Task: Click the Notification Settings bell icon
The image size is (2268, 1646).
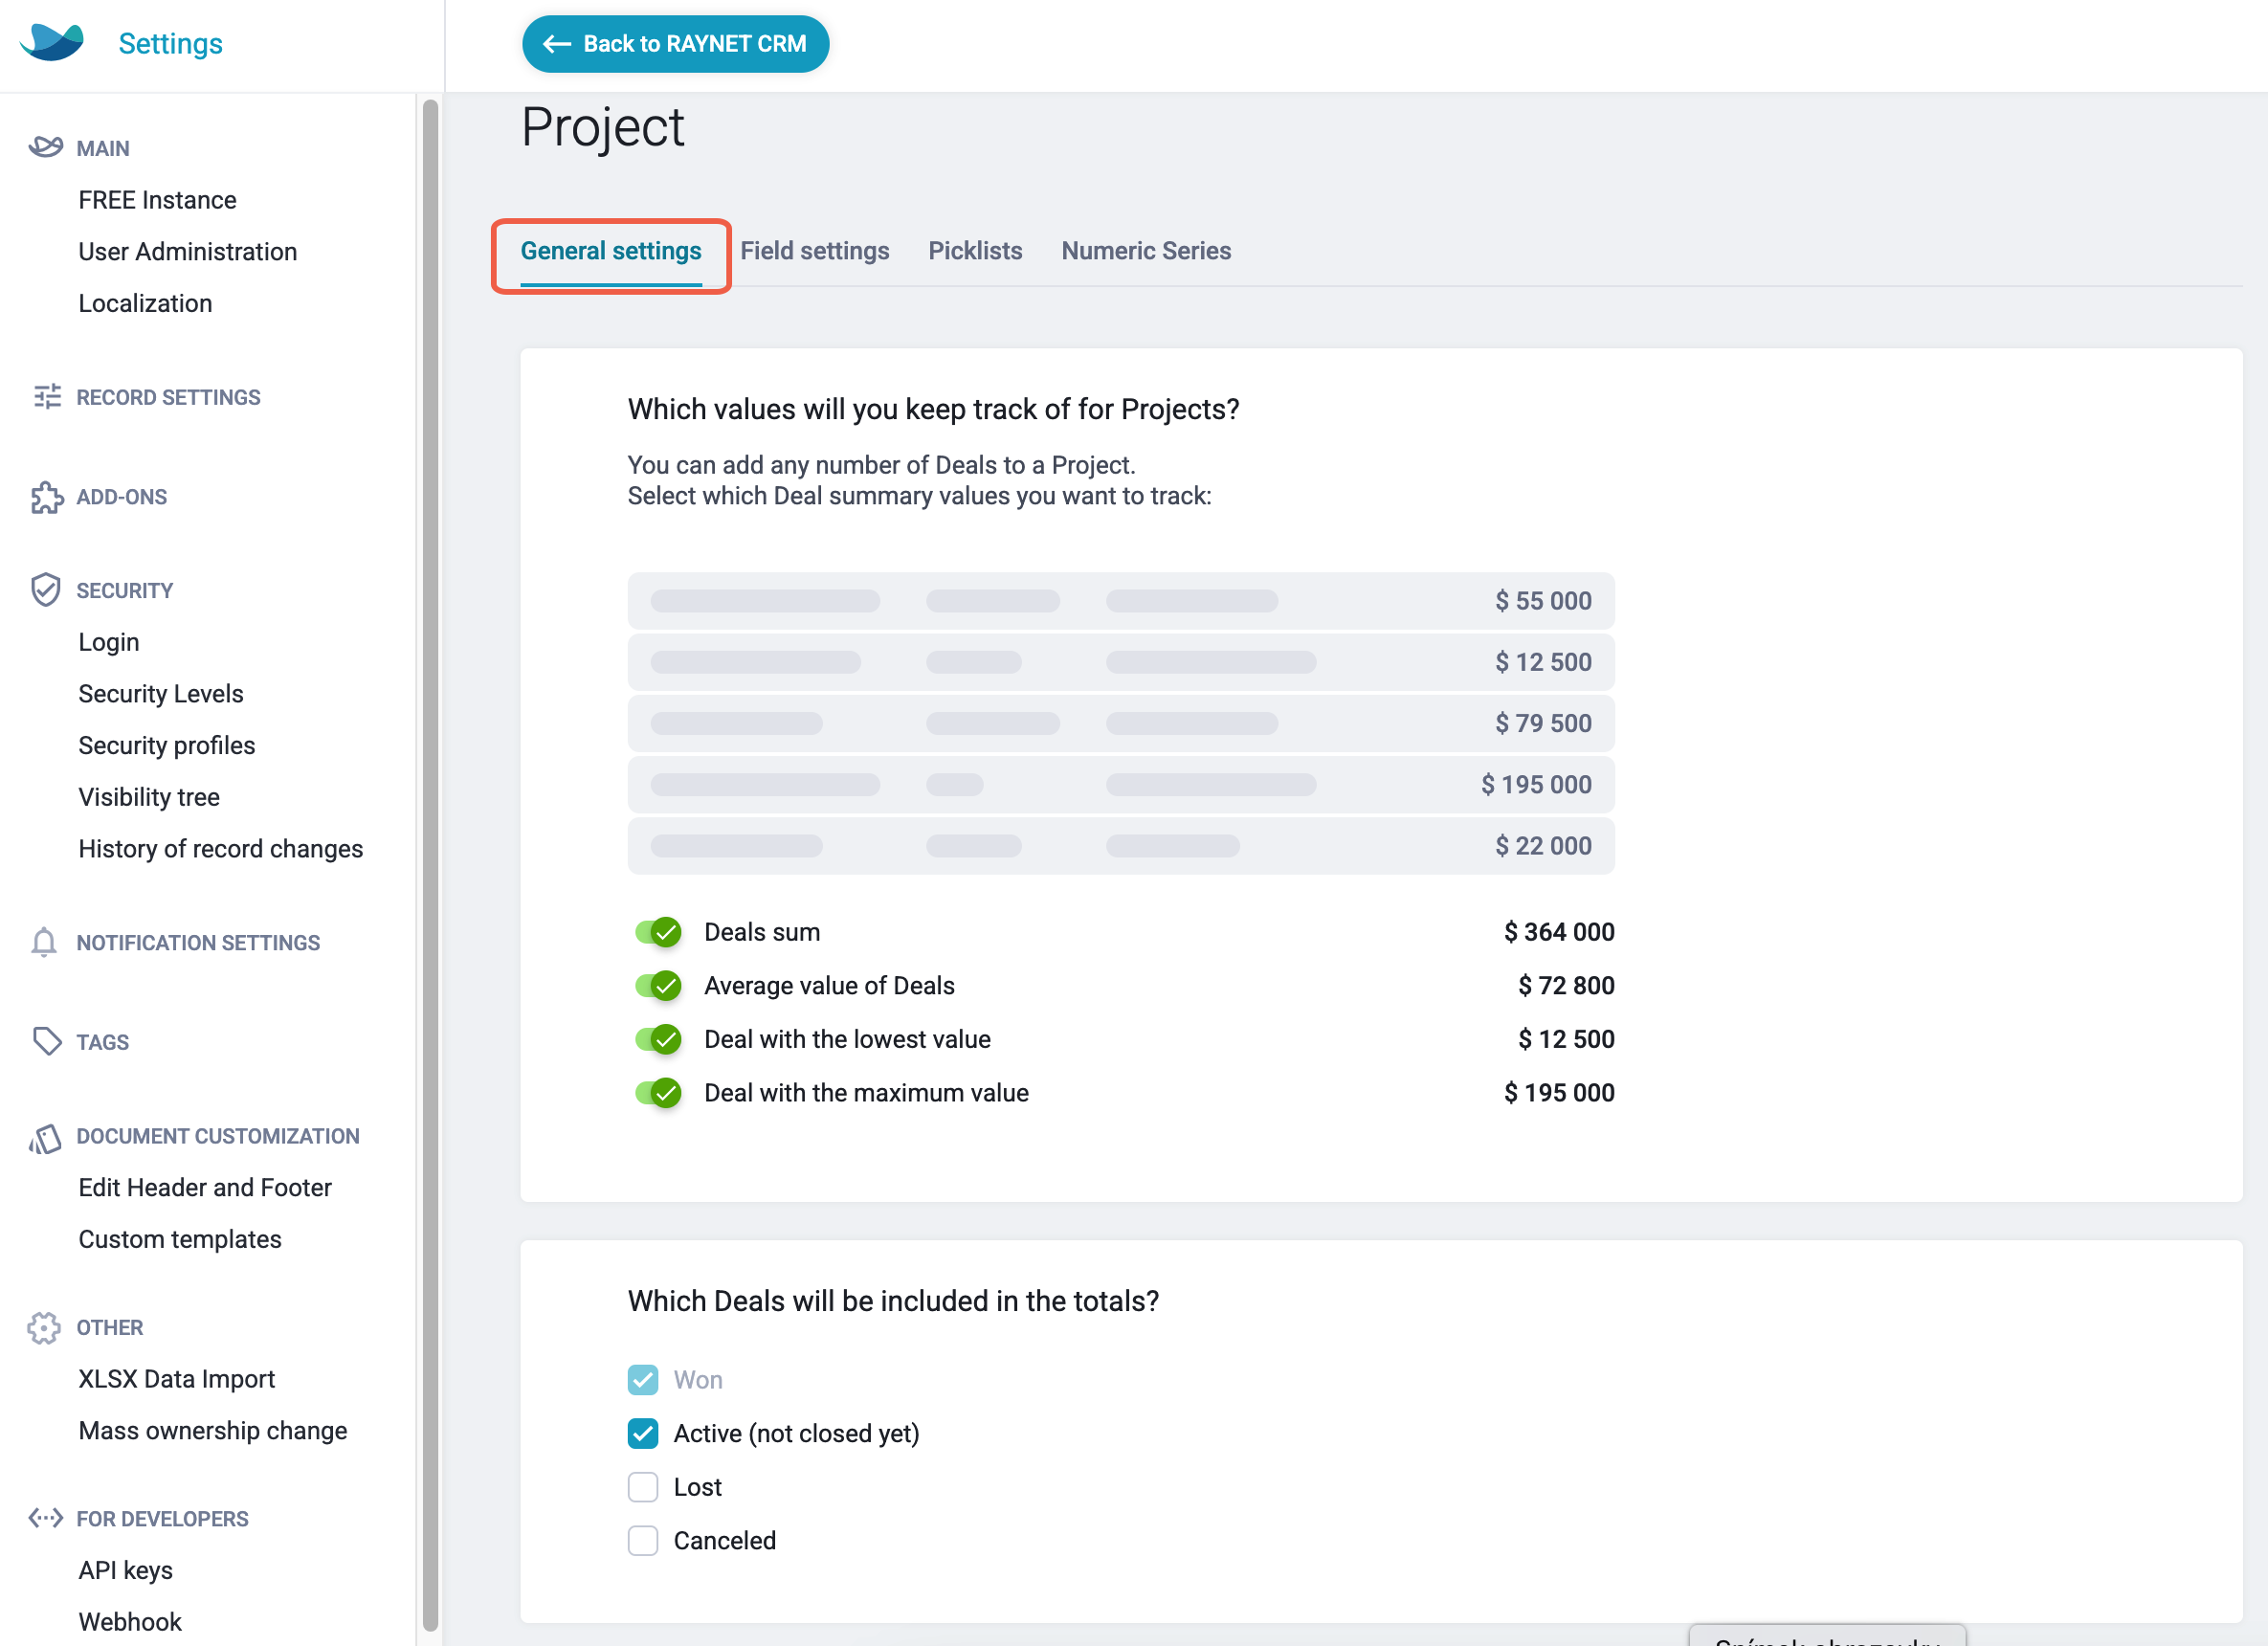Action: click(x=44, y=942)
